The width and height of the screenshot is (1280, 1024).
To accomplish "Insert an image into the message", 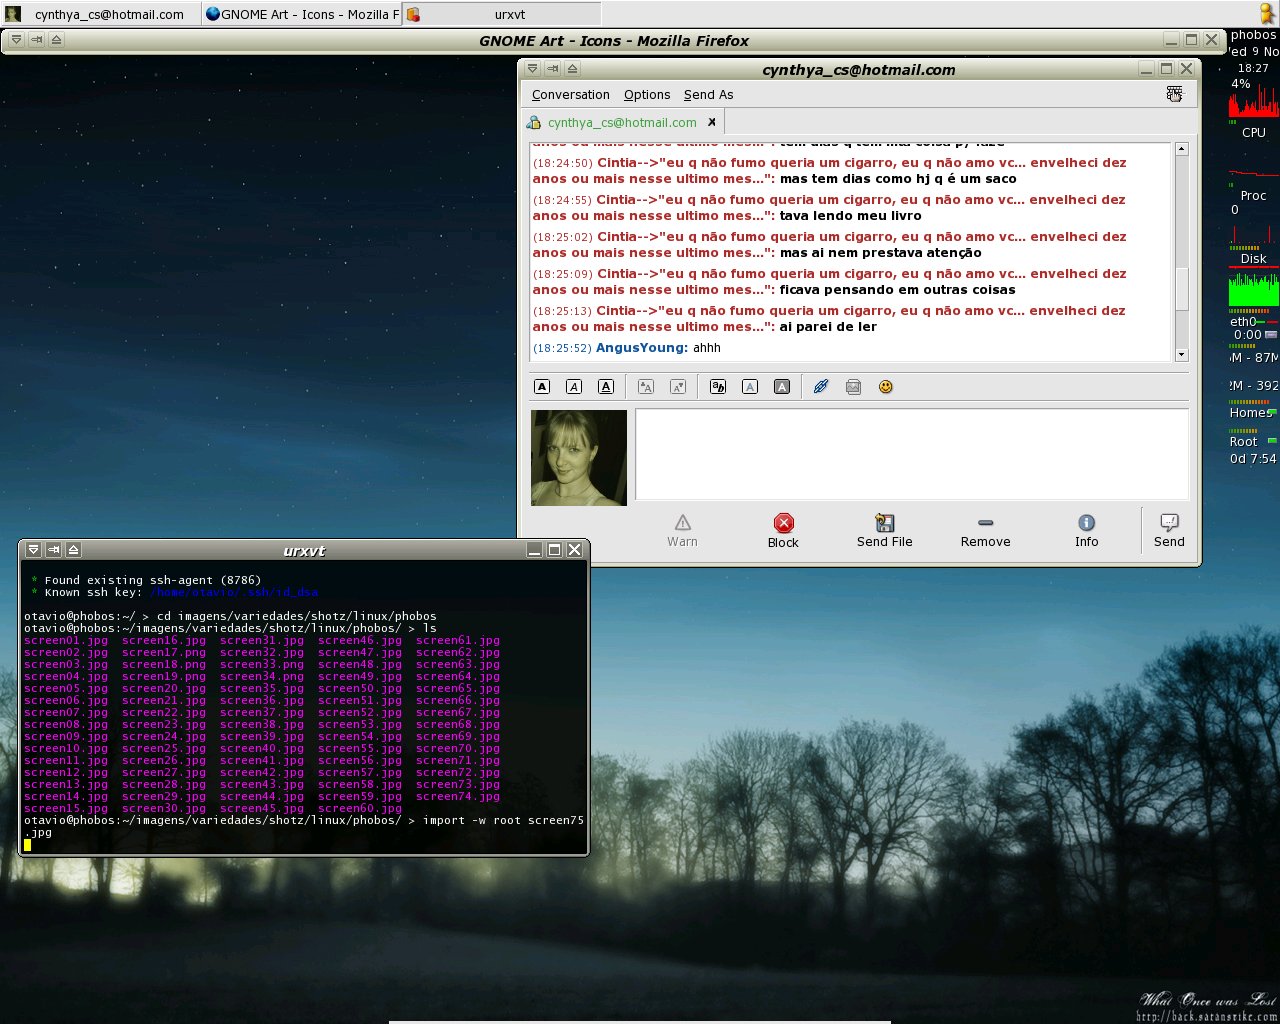I will (x=853, y=387).
